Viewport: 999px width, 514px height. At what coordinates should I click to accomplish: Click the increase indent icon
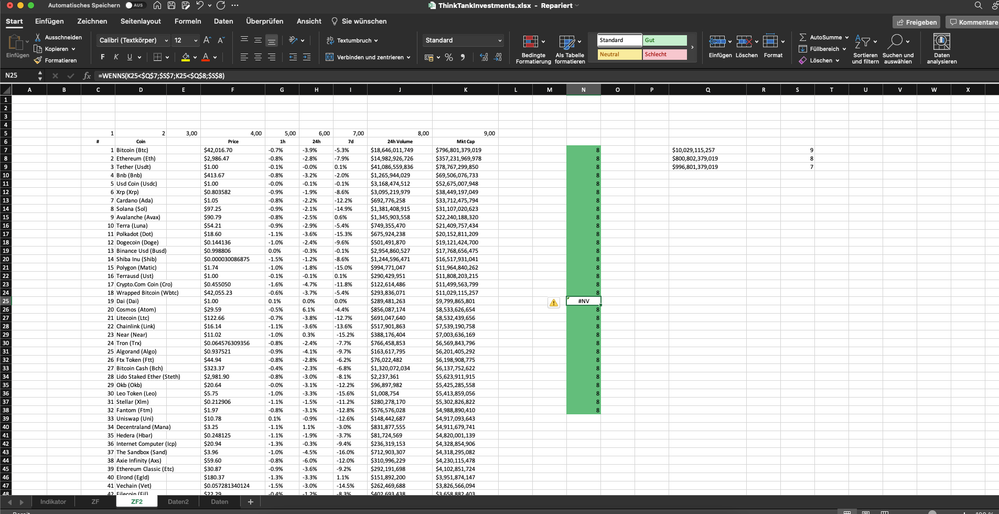click(307, 57)
